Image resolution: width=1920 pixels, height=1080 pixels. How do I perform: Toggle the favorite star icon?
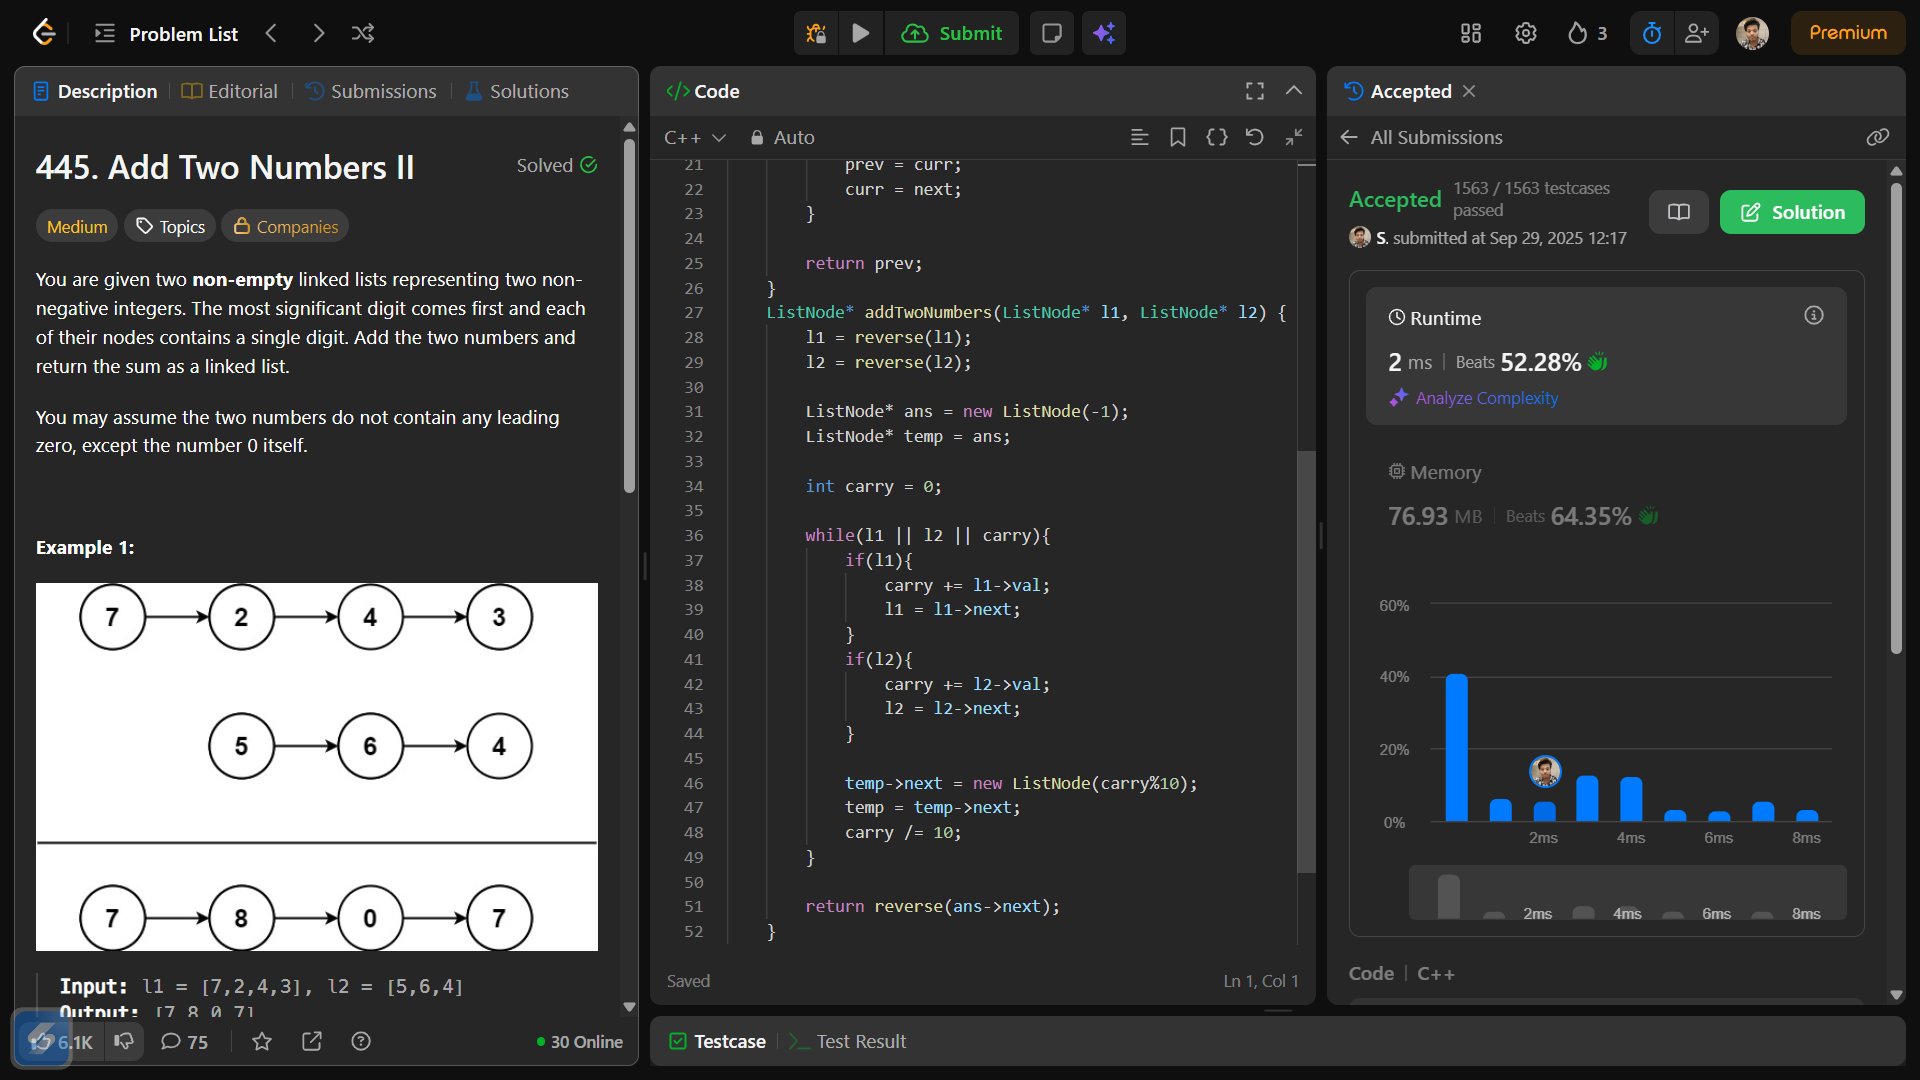262,1041
